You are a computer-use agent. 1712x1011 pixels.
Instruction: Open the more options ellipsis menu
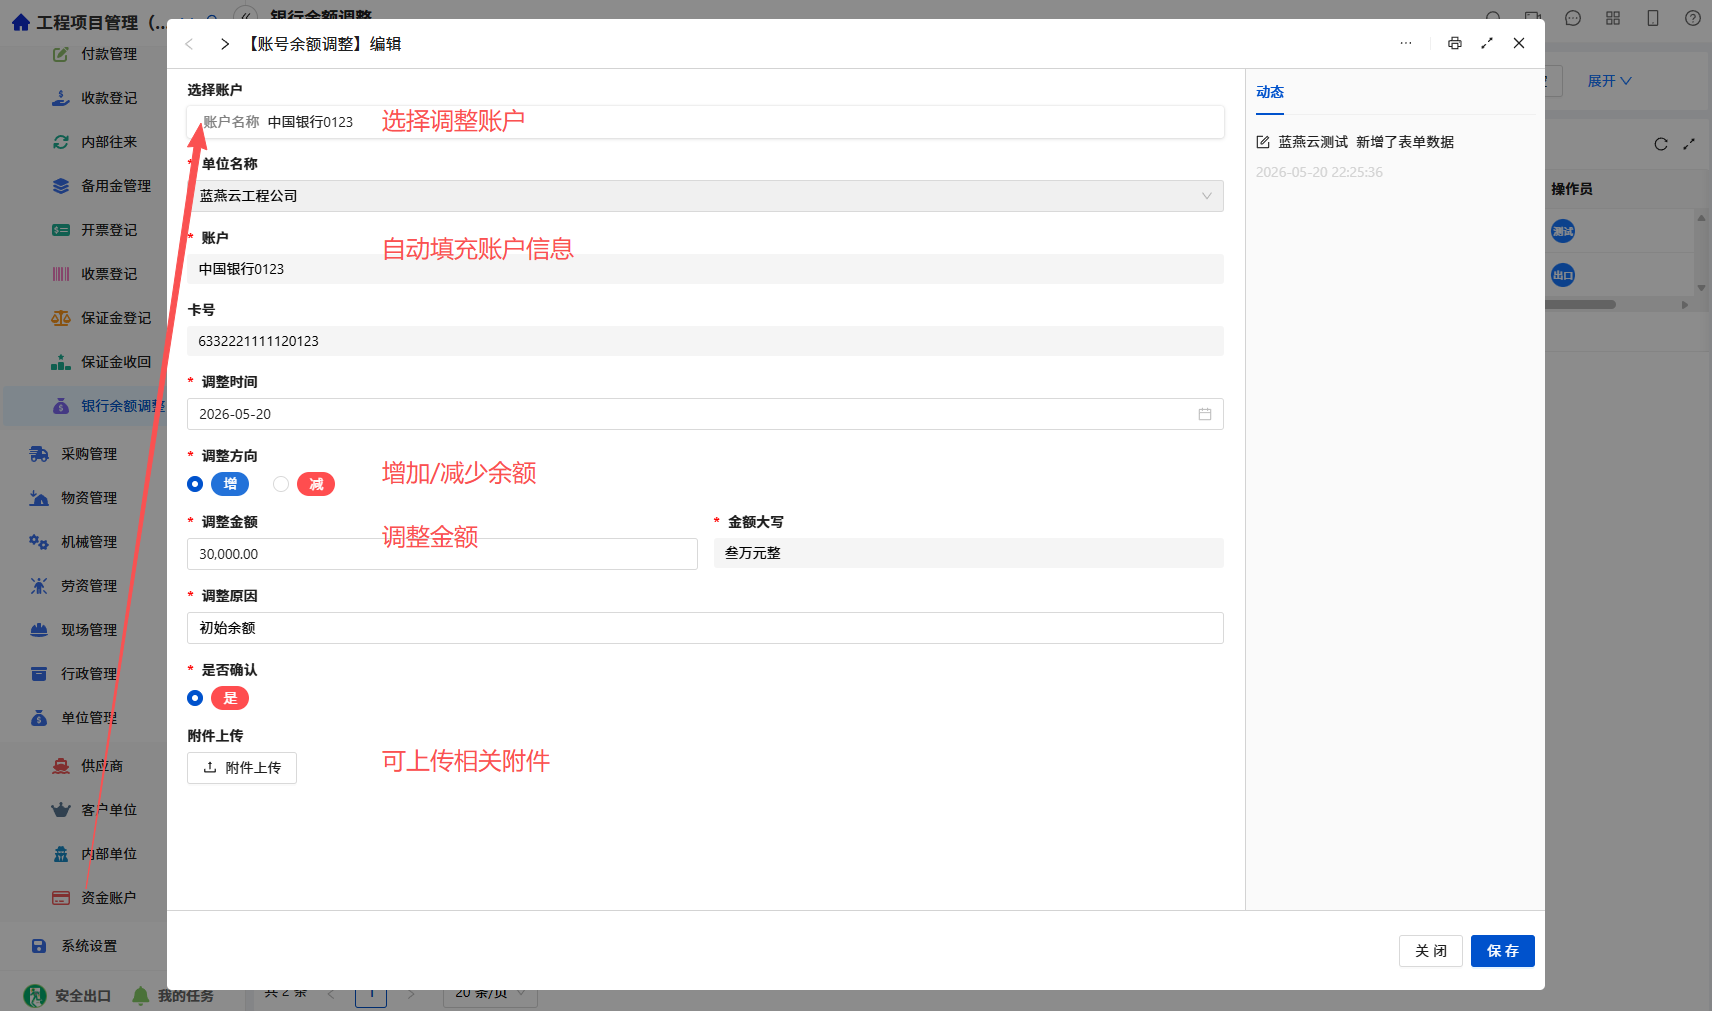pos(1406,43)
